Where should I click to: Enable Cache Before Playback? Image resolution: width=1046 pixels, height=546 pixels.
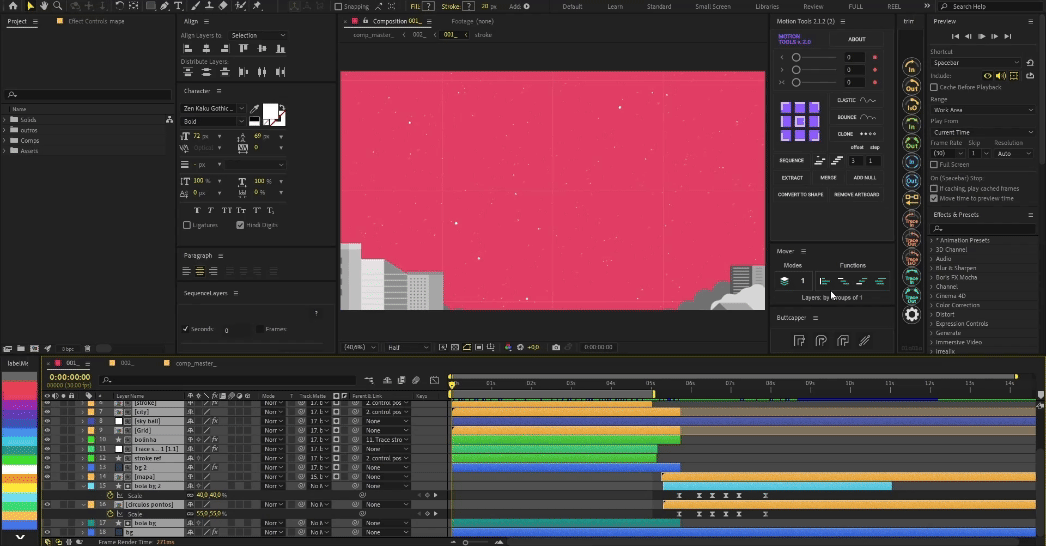pyautogui.click(x=934, y=87)
